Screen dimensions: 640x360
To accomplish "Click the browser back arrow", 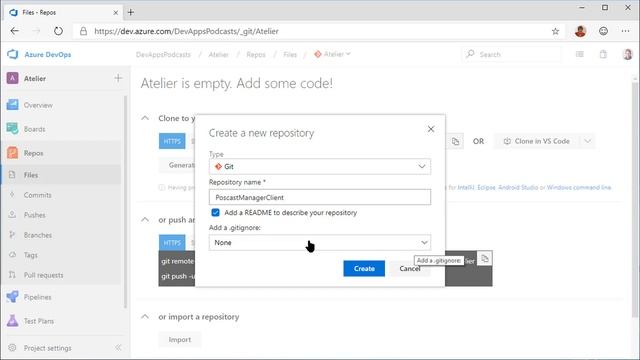I will tap(14, 31).
